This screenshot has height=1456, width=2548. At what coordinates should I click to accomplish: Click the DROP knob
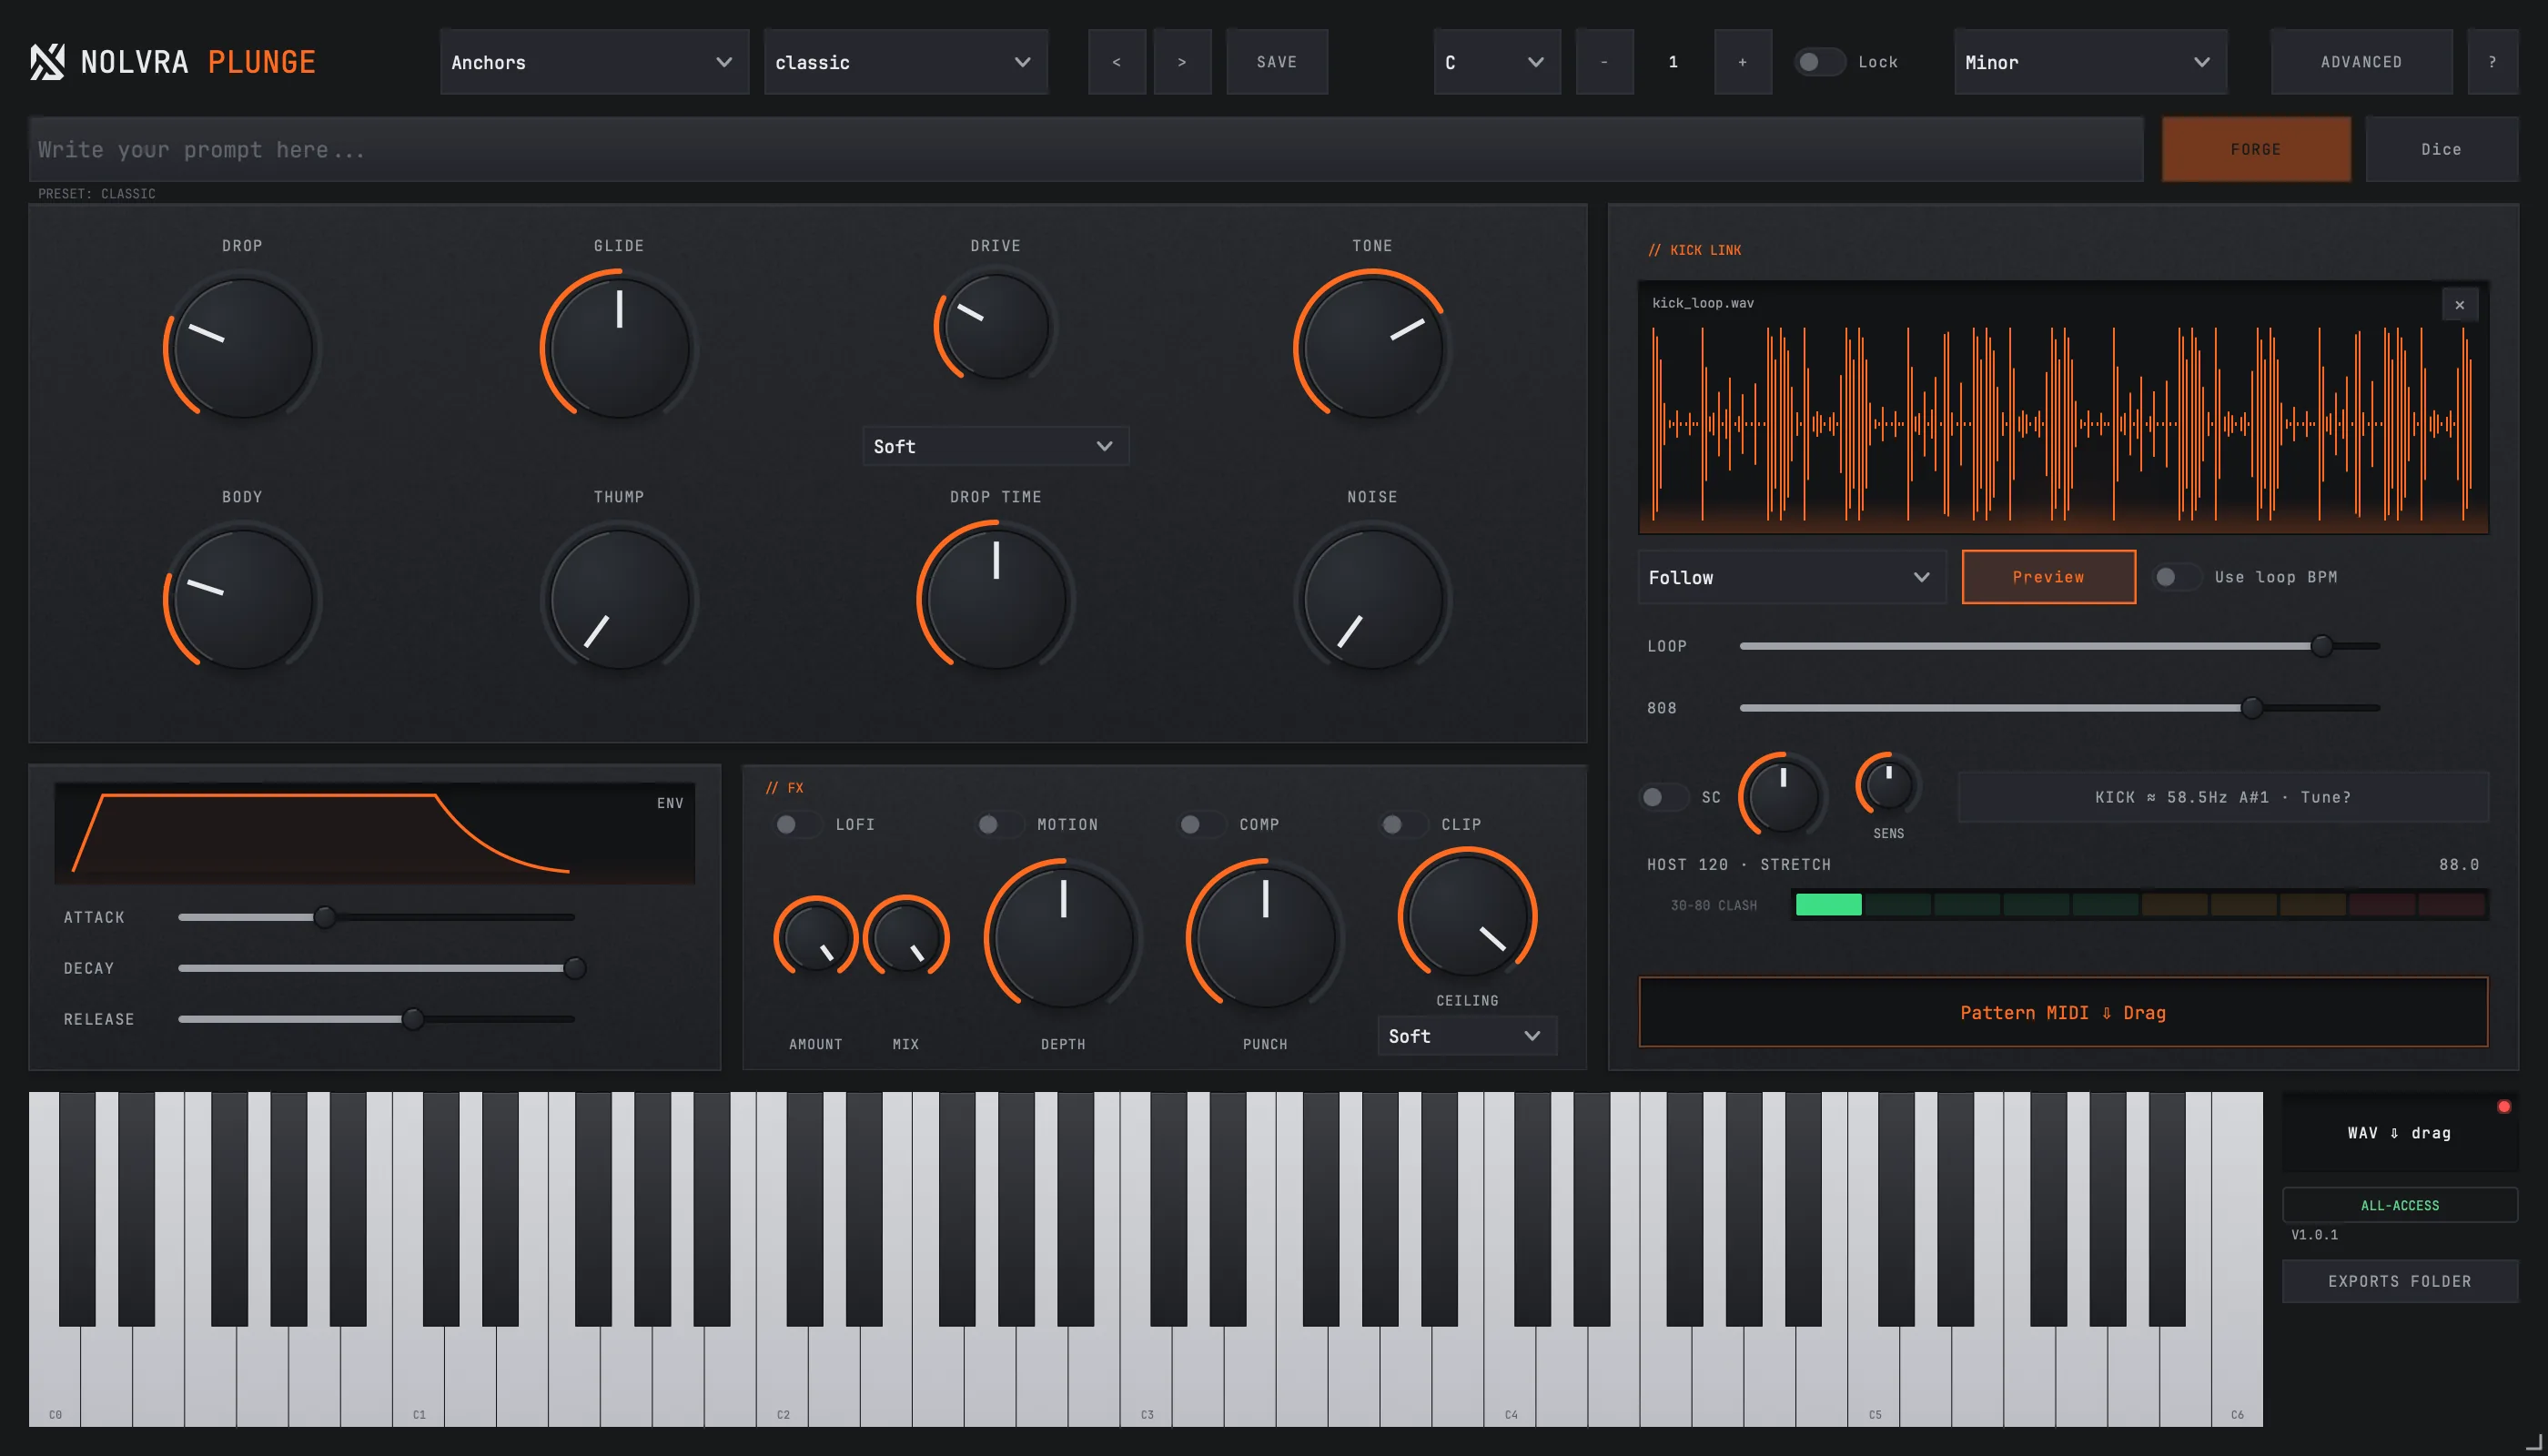click(x=242, y=347)
